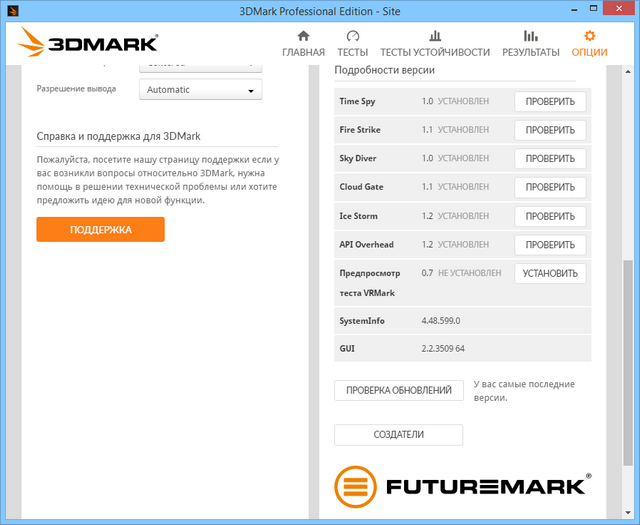The image size is (640, 525).
Task: Click the Options gear icon
Action: tap(589, 36)
